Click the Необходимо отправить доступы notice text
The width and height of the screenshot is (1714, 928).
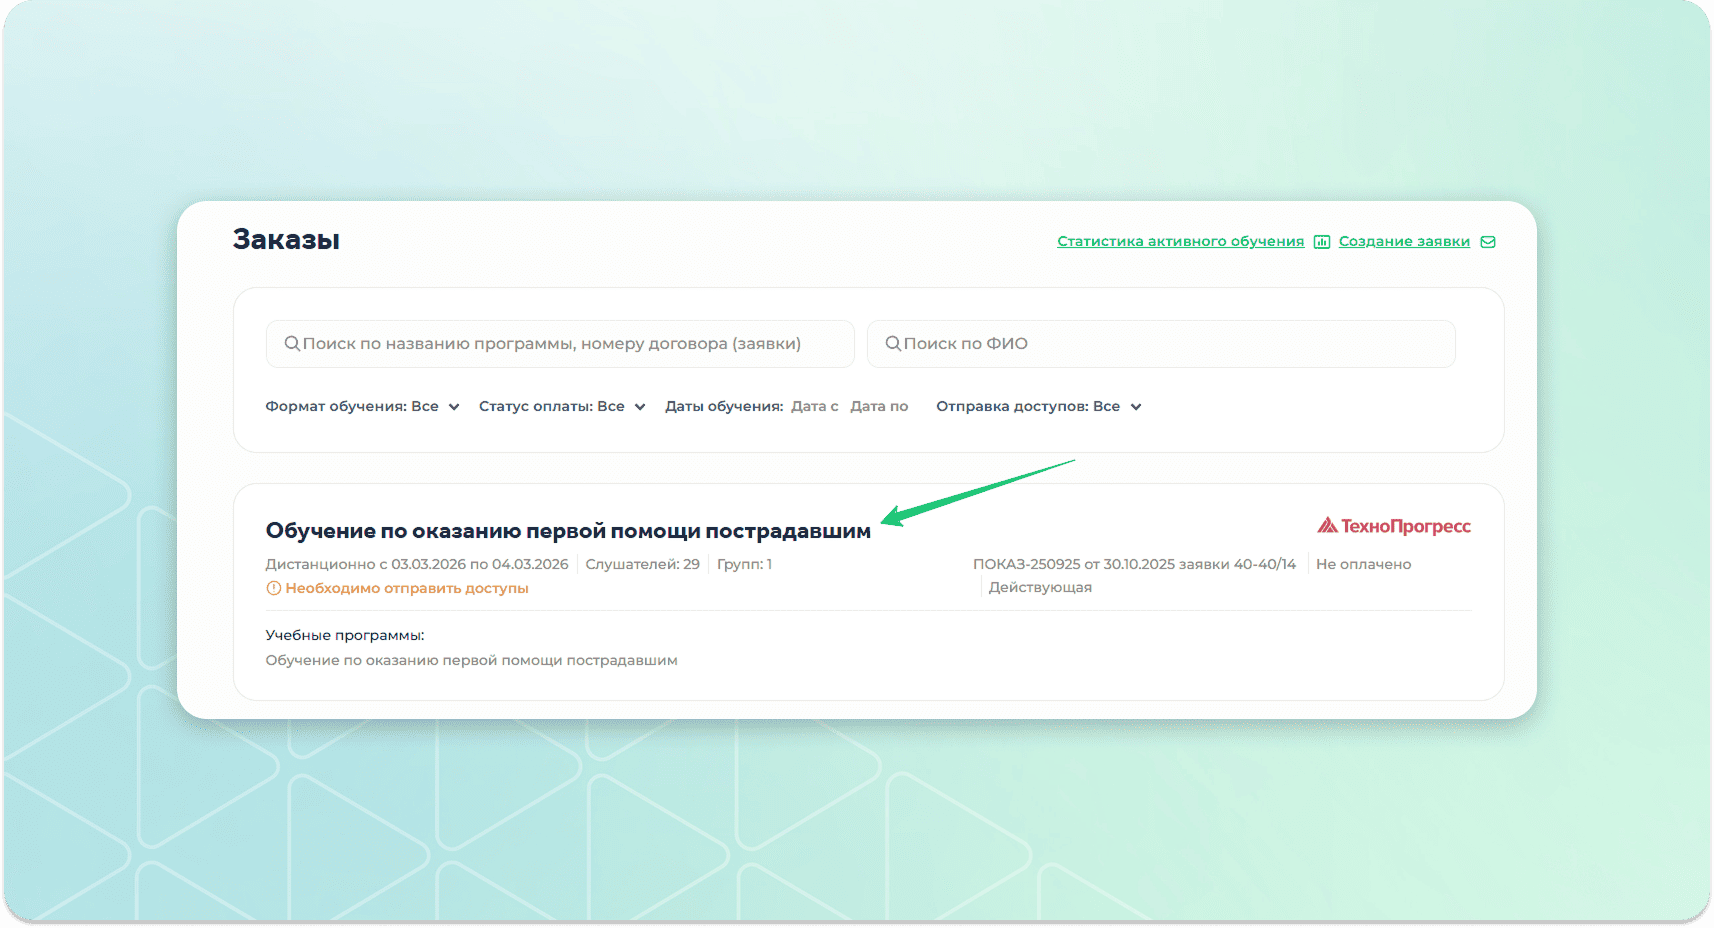tap(407, 588)
